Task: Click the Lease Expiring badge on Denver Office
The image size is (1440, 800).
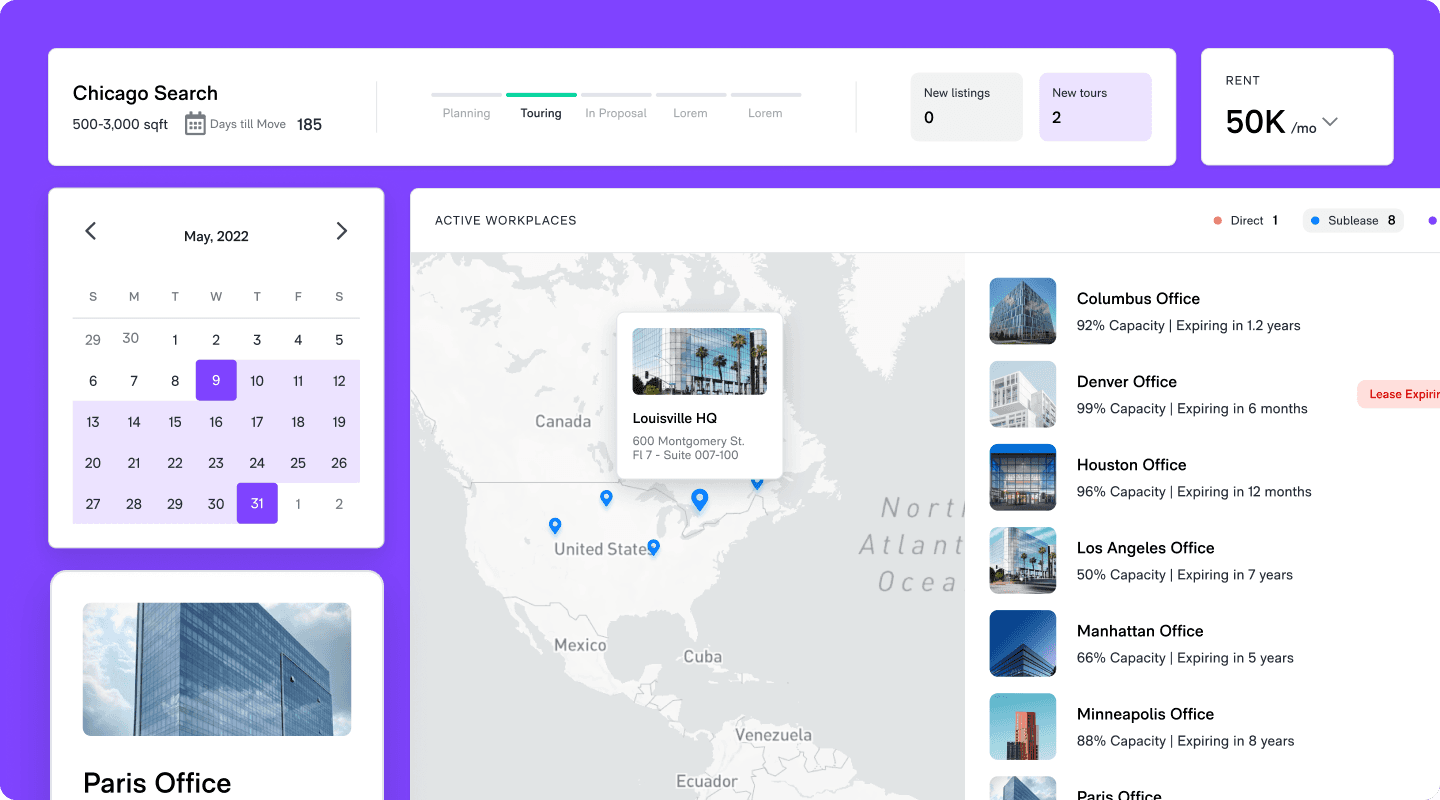Action: click(1399, 394)
